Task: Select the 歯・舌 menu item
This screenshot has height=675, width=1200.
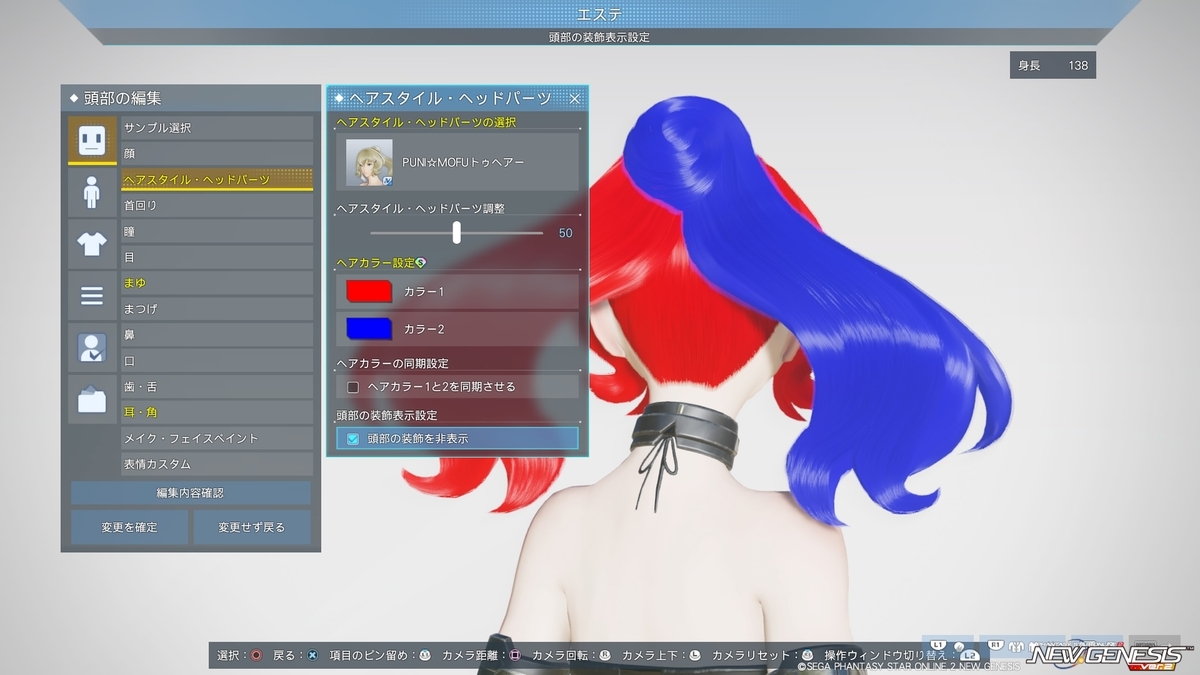Action: [217, 387]
